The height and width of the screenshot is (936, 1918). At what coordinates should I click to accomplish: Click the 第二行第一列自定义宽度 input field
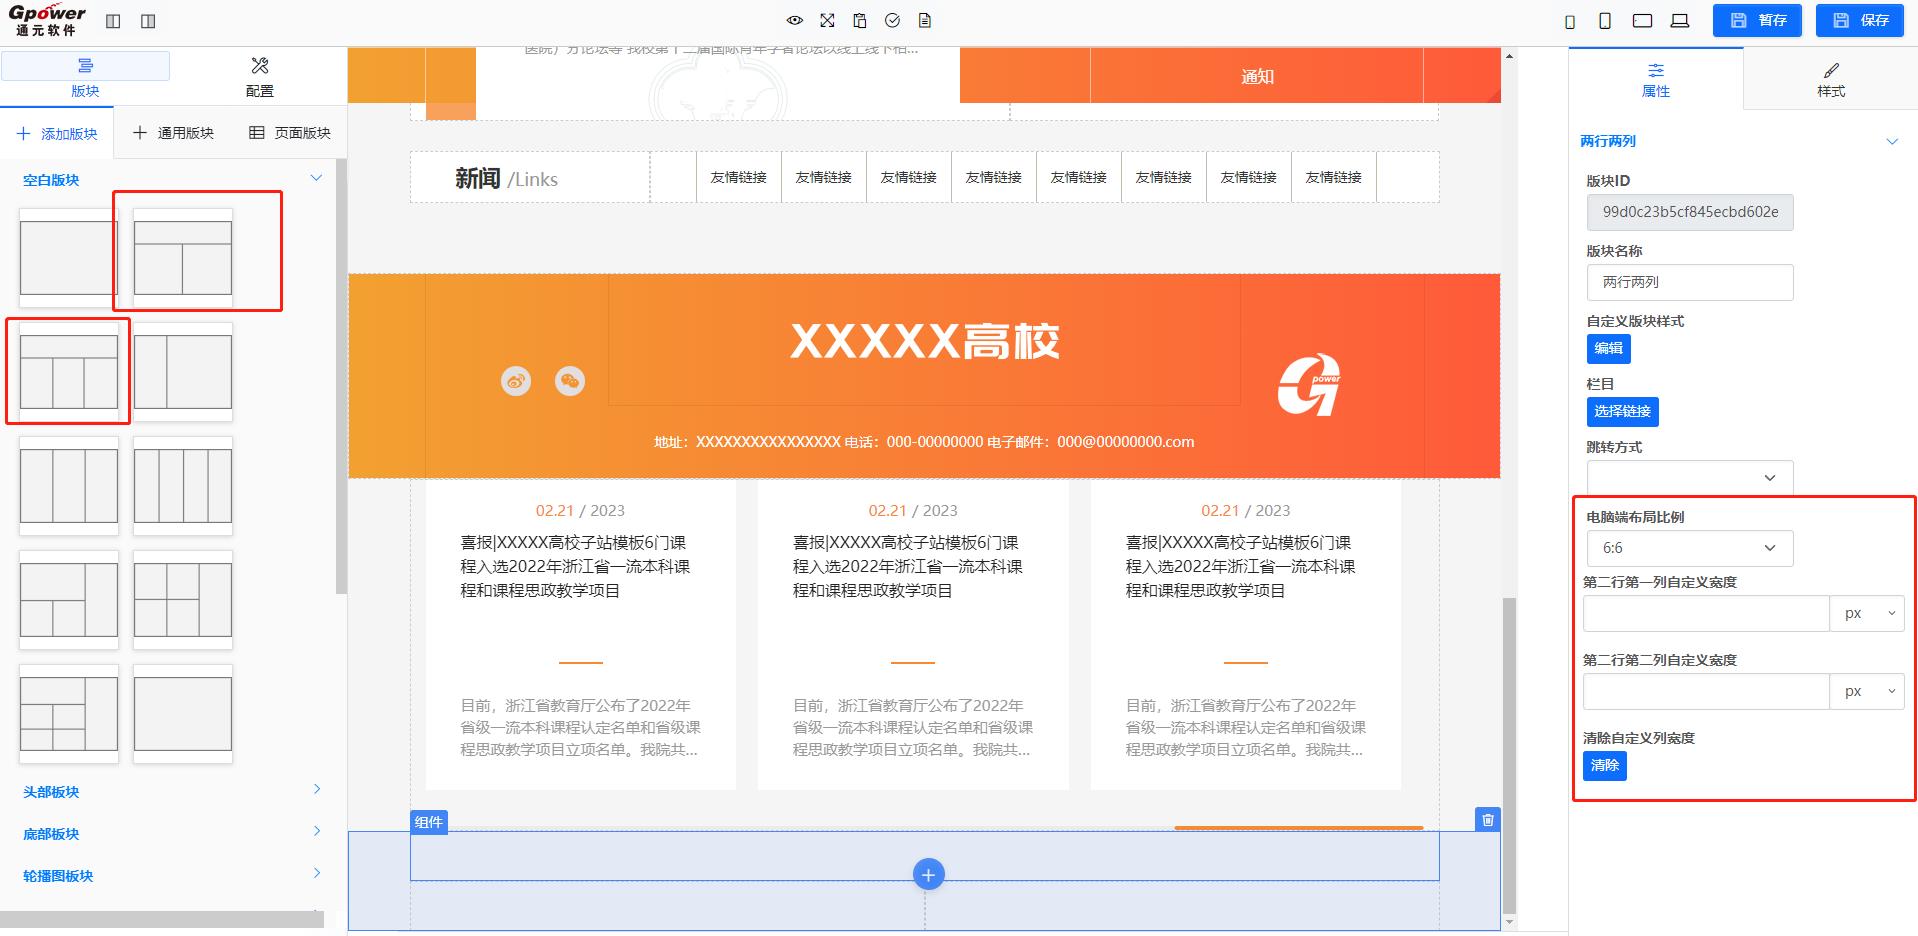(1705, 614)
